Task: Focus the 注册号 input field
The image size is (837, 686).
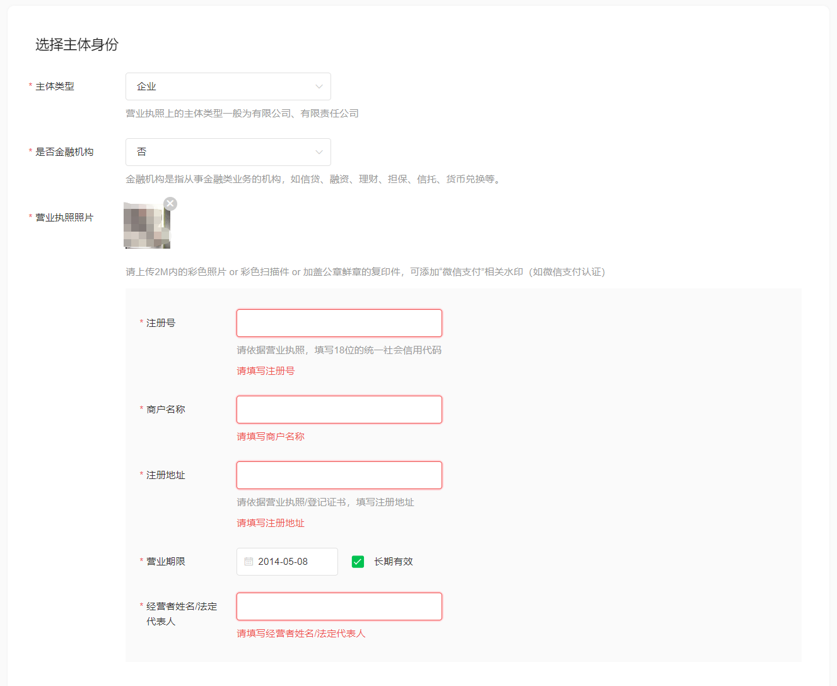Action: [339, 323]
